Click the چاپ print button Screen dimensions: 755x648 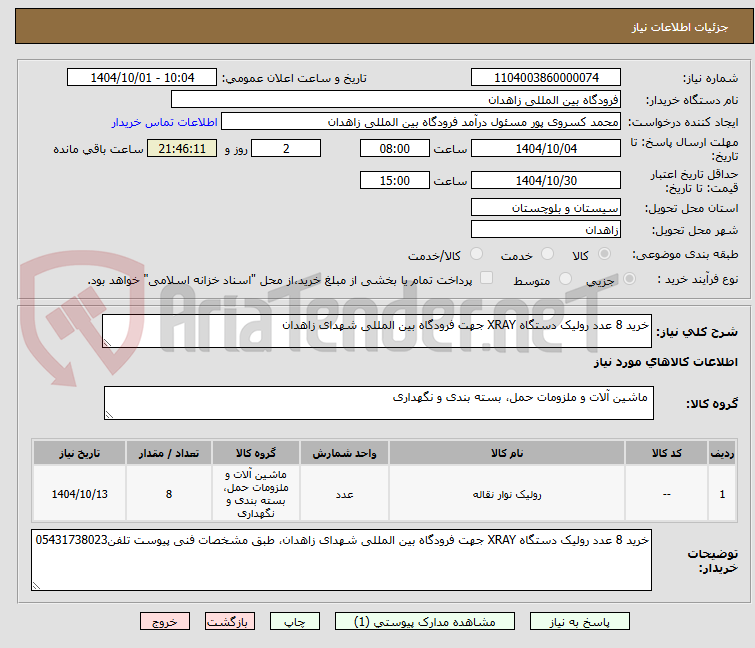(295, 622)
